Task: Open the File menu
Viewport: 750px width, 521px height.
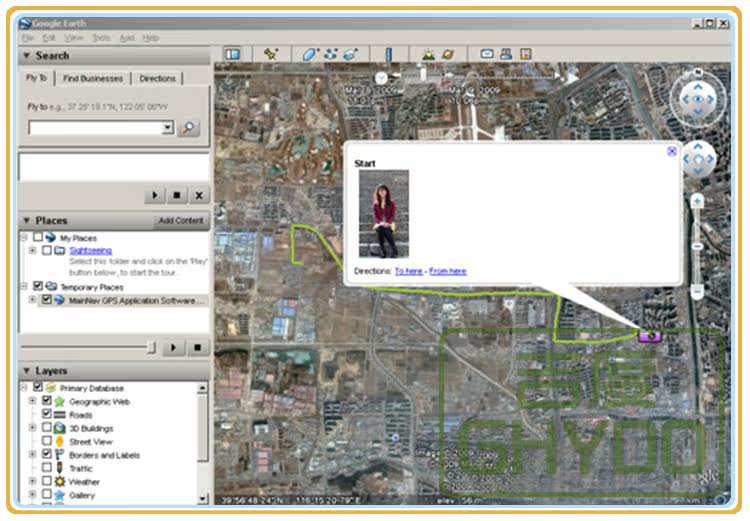Action: (x=27, y=38)
